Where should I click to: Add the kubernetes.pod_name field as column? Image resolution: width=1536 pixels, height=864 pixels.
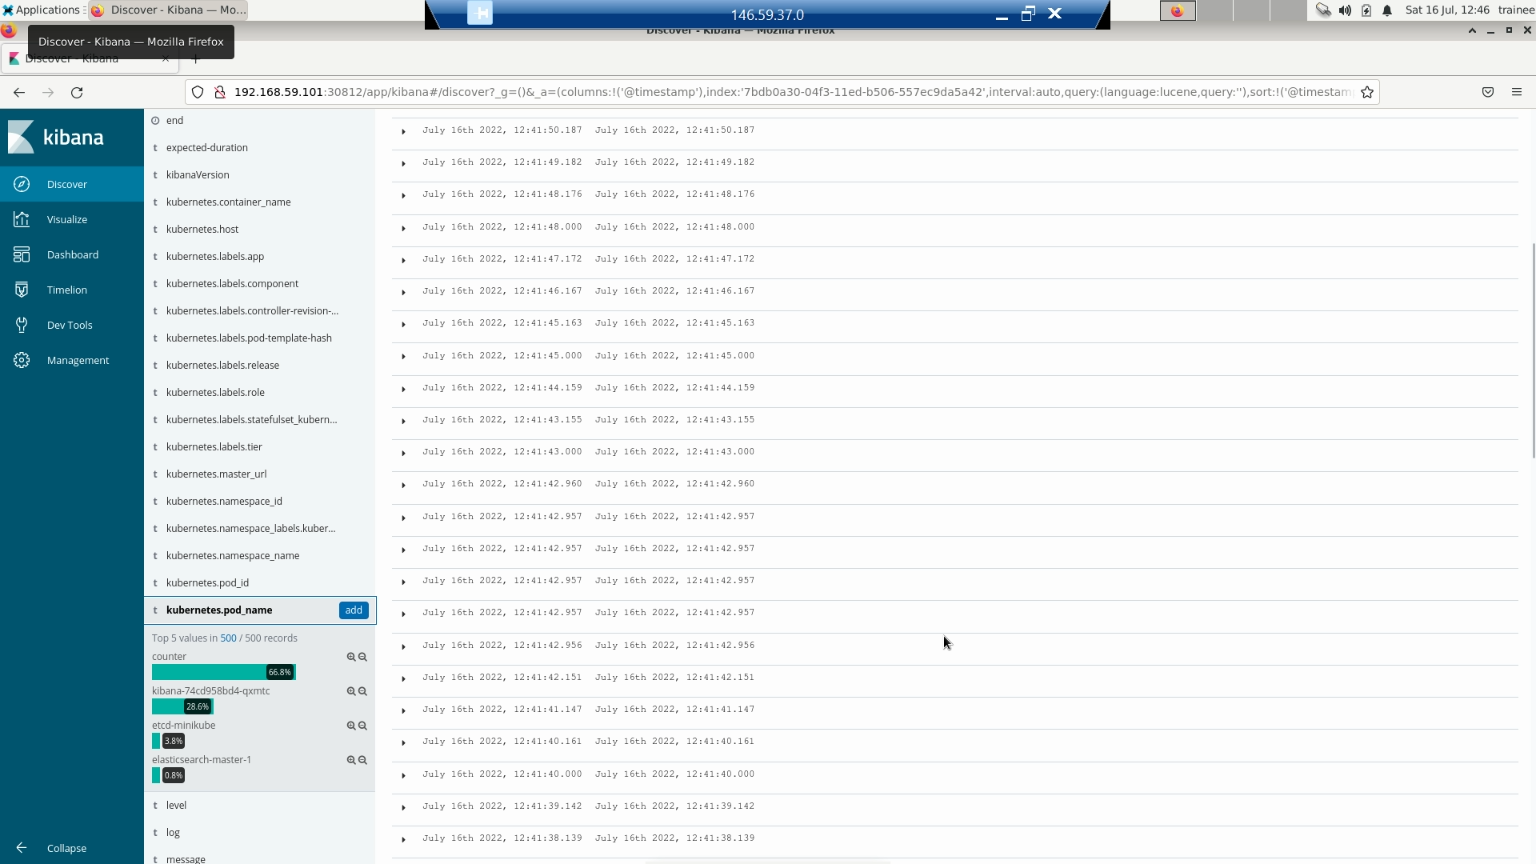pyautogui.click(x=354, y=610)
